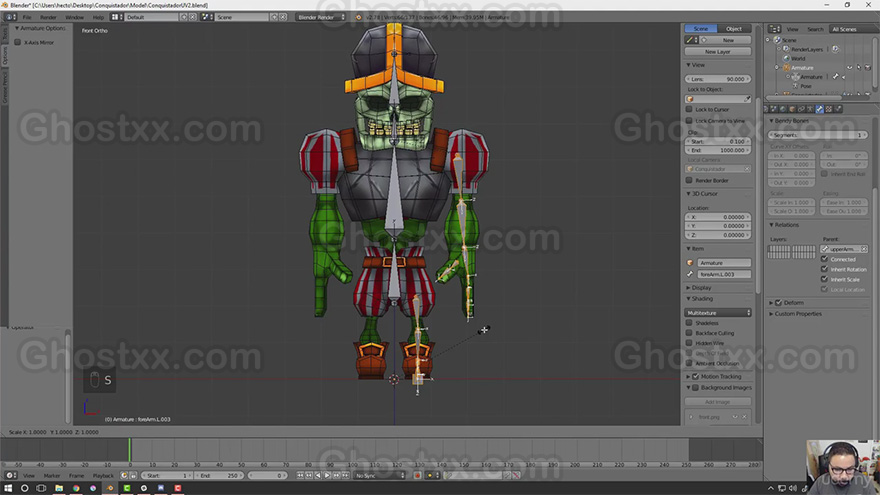Open the Window menu
Screen dimensions: 880x495
point(74,17)
